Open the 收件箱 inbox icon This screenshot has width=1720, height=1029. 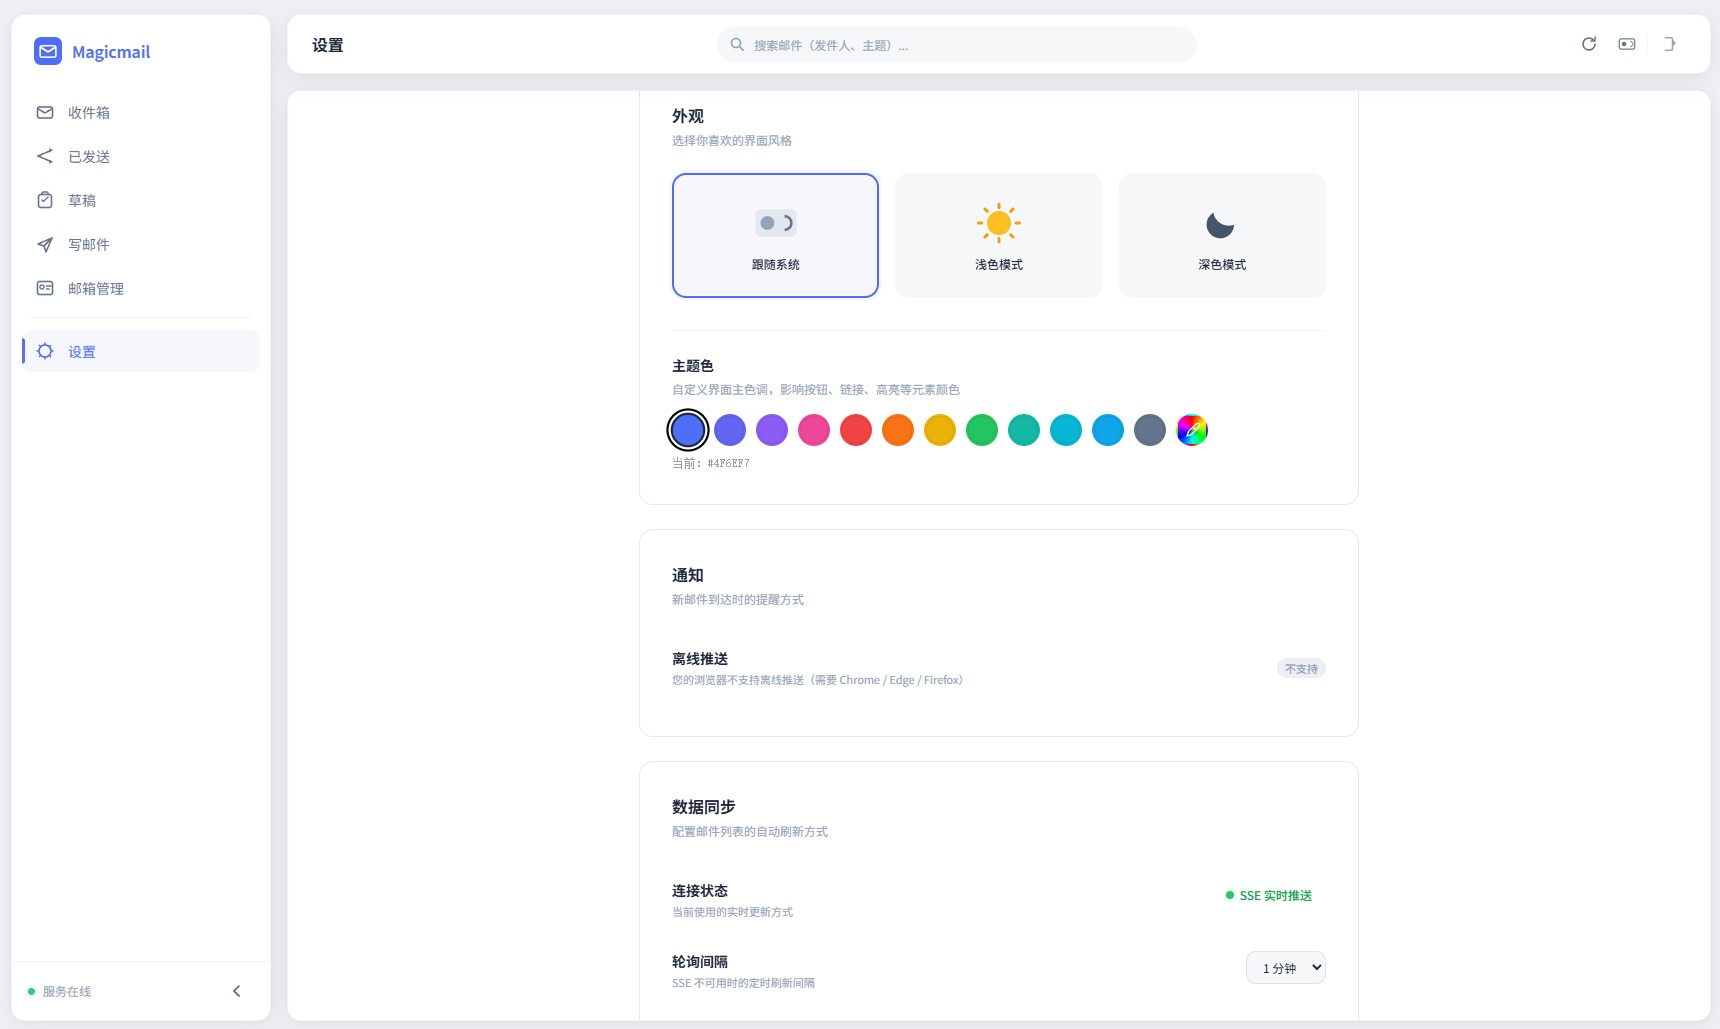(45, 112)
